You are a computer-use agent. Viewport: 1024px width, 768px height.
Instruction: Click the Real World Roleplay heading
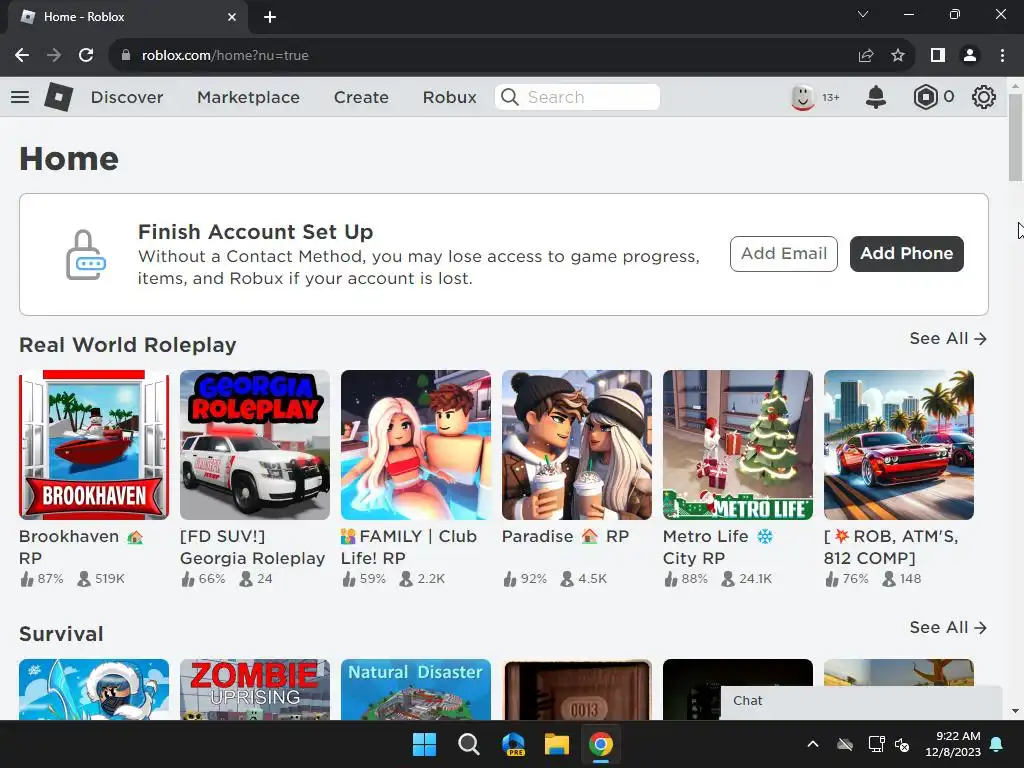click(x=127, y=344)
